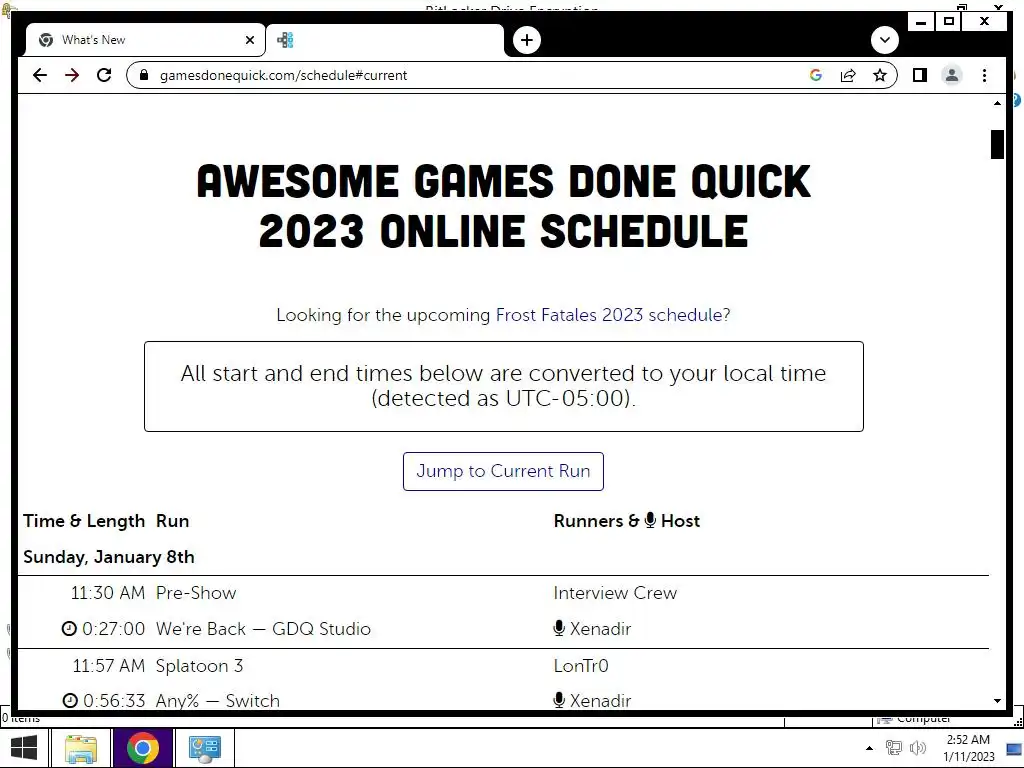Click the 11:30 AM start time
Image resolution: width=1024 pixels, height=768 pixels.
(x=108, y=593)
